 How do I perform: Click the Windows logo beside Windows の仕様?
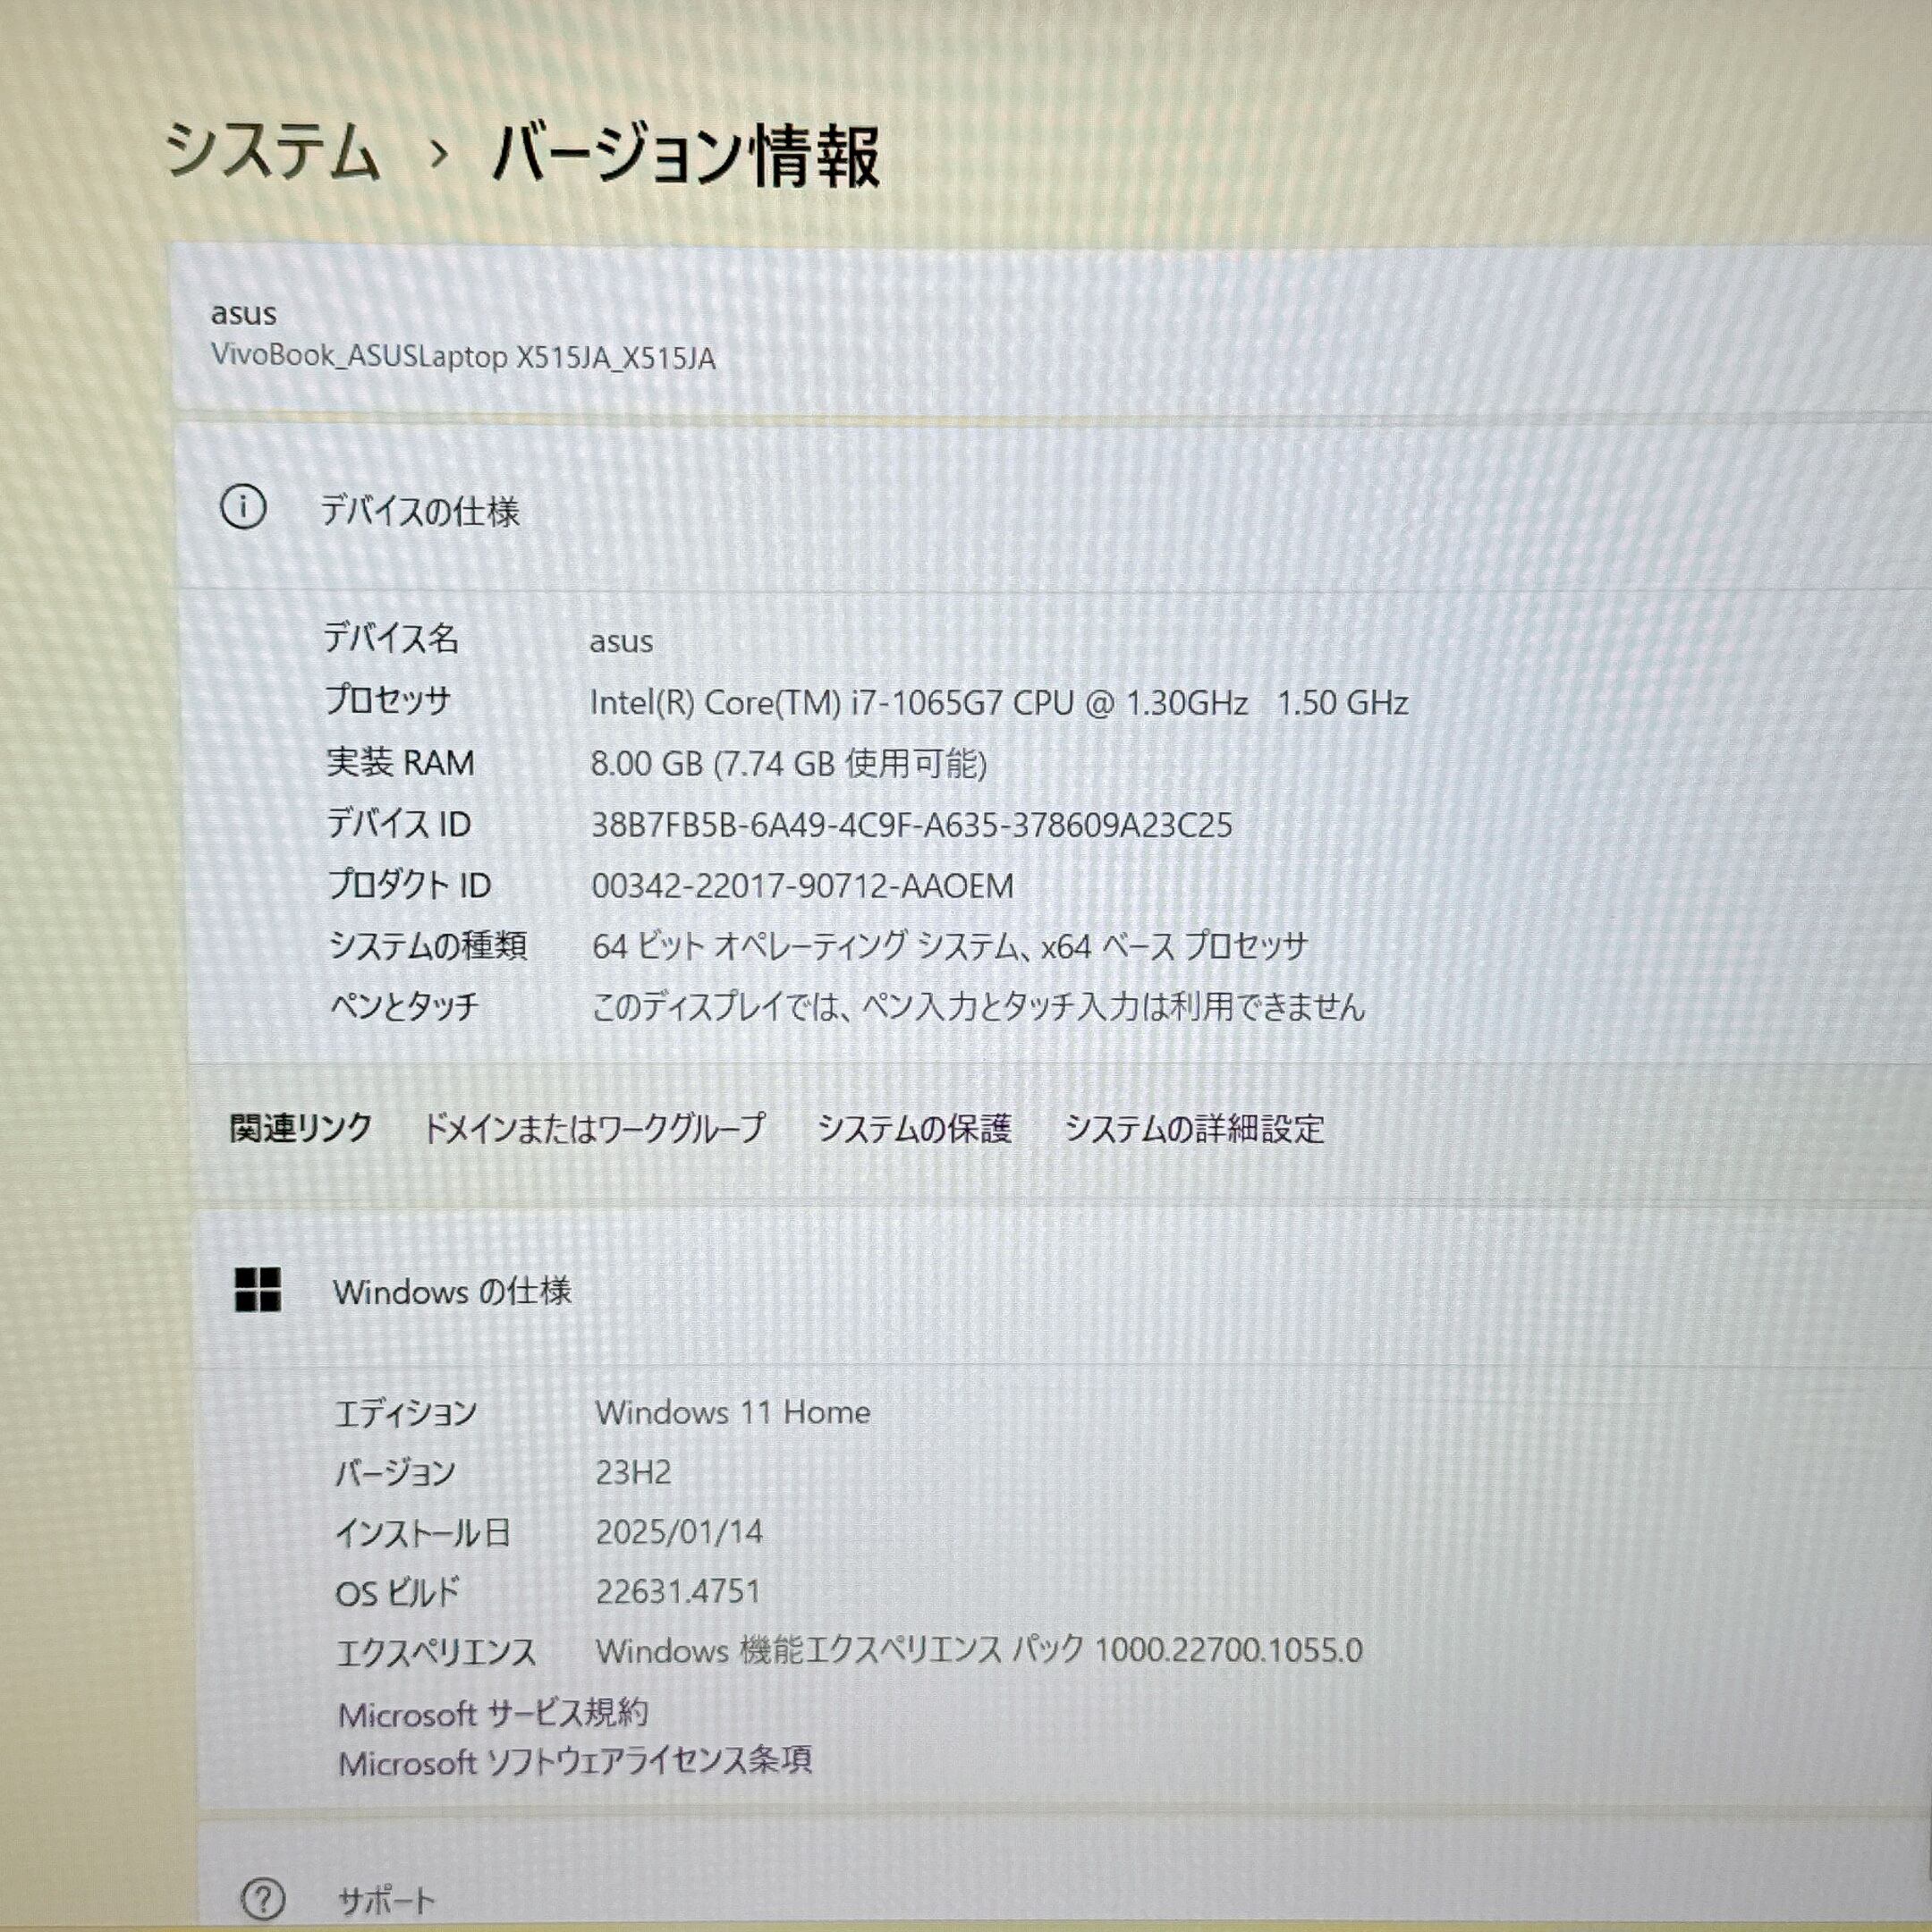(257, 1290)
